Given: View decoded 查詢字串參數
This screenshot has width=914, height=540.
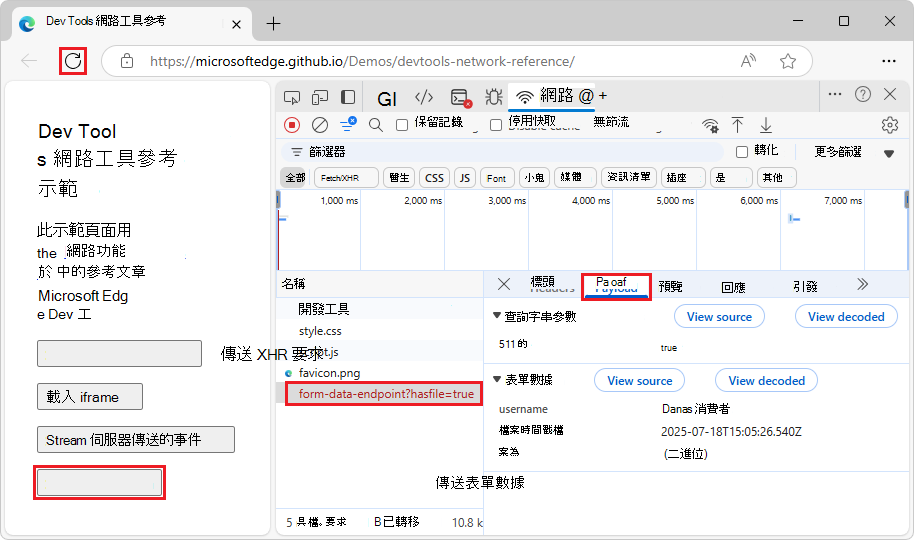Looking at the screenshot, I should click(846, 317).
